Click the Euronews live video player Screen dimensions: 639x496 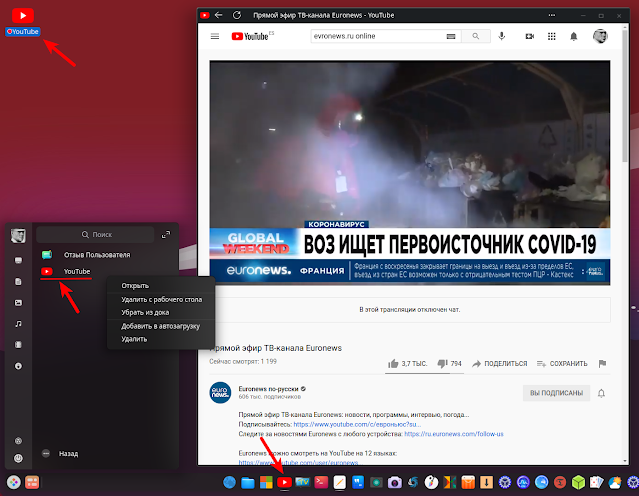click(410, 172)
